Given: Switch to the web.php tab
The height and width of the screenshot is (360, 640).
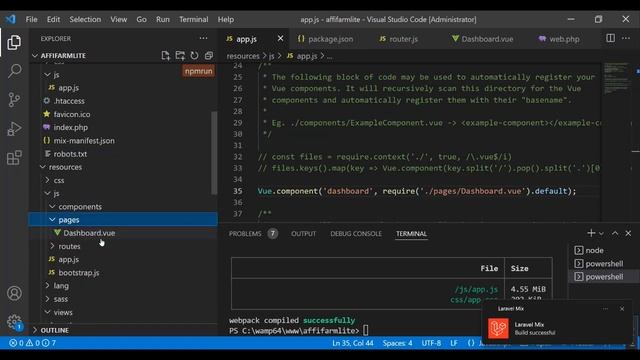Looking at the screenshot, I should coord(559,39).
